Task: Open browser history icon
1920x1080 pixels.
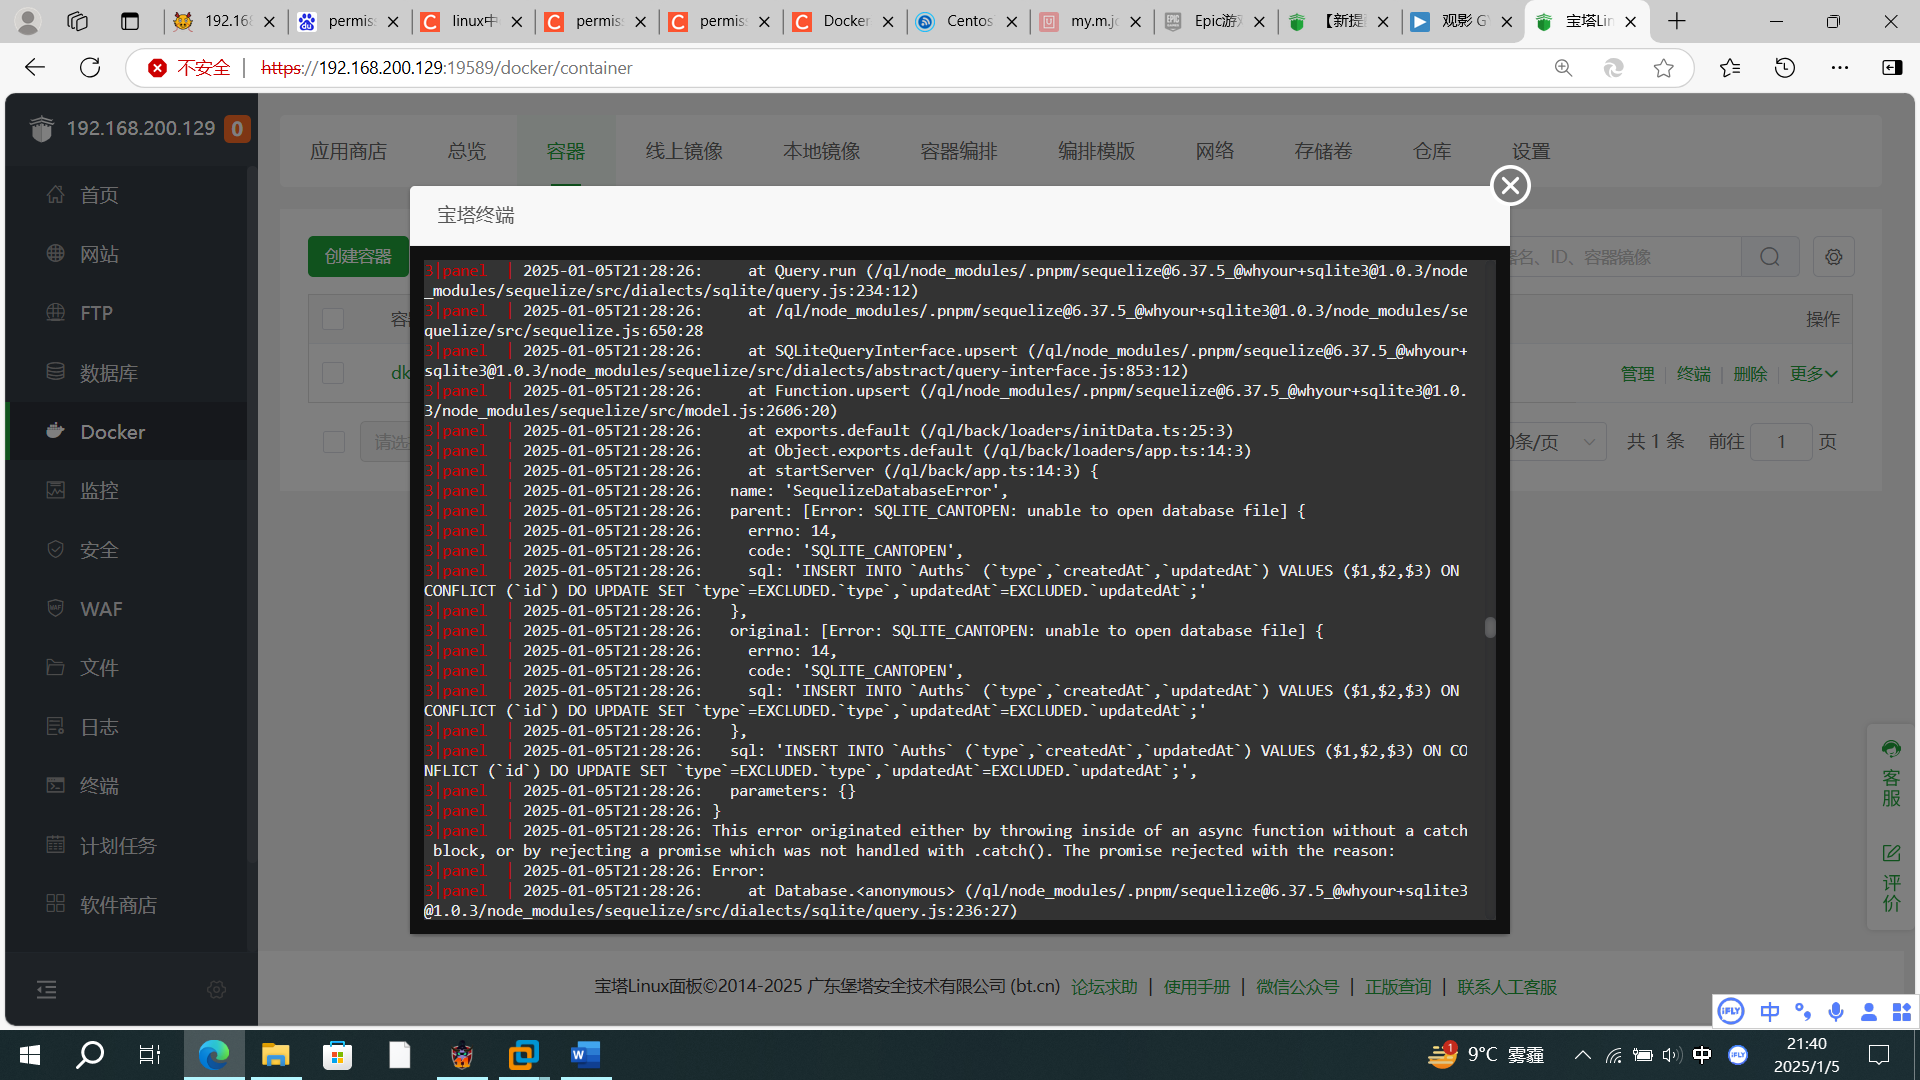Action: pos(1785,67)
